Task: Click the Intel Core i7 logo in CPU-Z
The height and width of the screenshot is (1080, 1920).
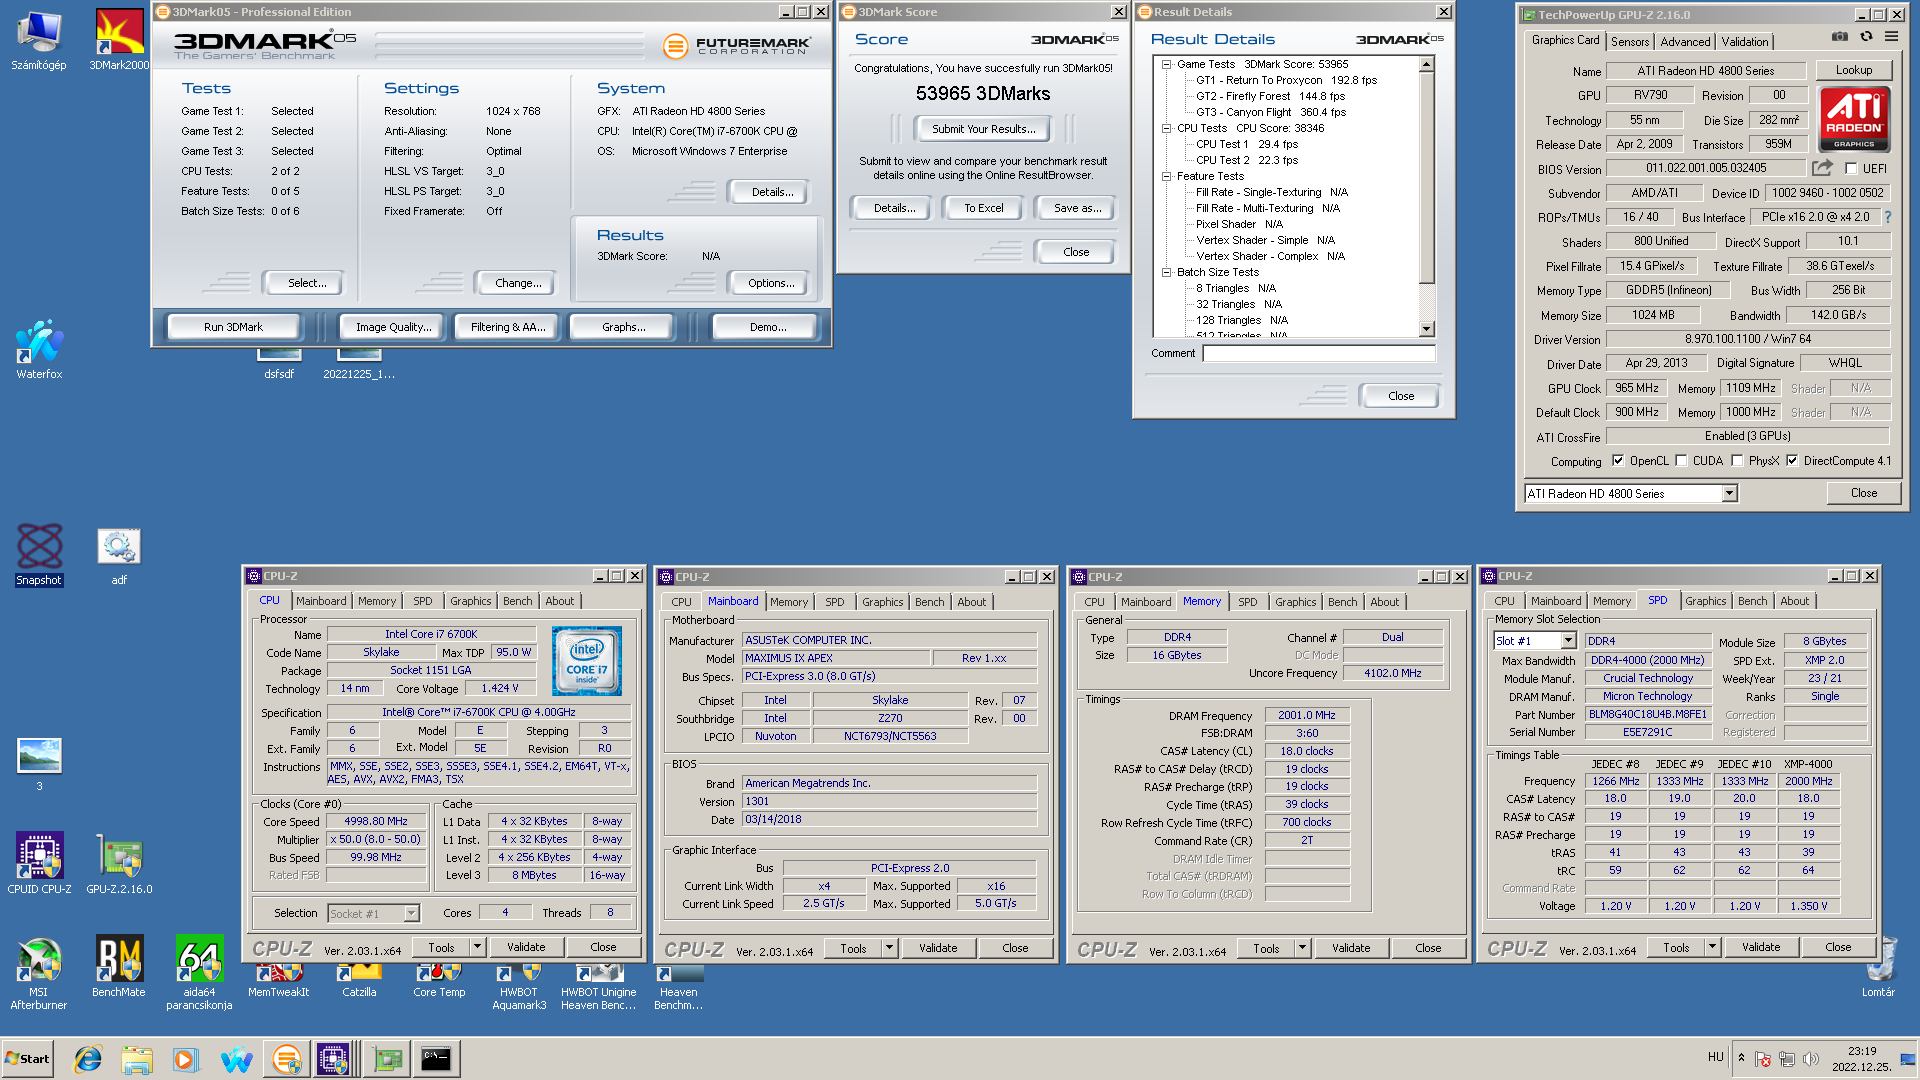Action: [x=586, y=660]
